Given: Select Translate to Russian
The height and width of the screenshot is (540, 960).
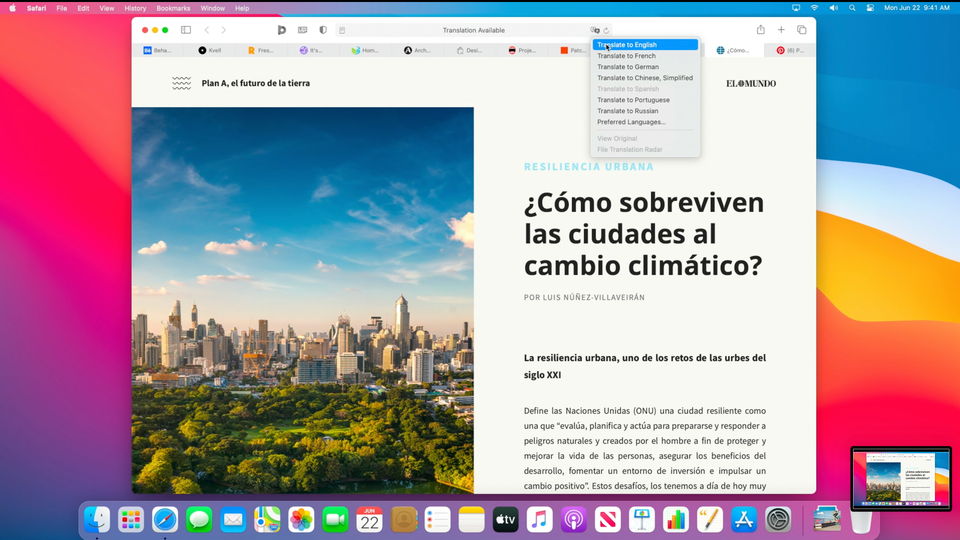Looking at the screenshot, I should tap(645, 111).
